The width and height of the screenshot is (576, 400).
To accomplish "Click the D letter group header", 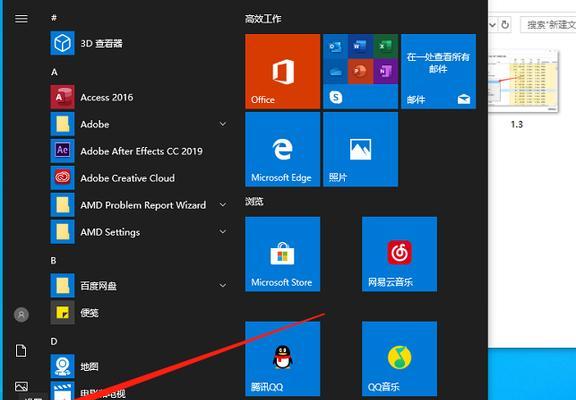I will [54, 342].
